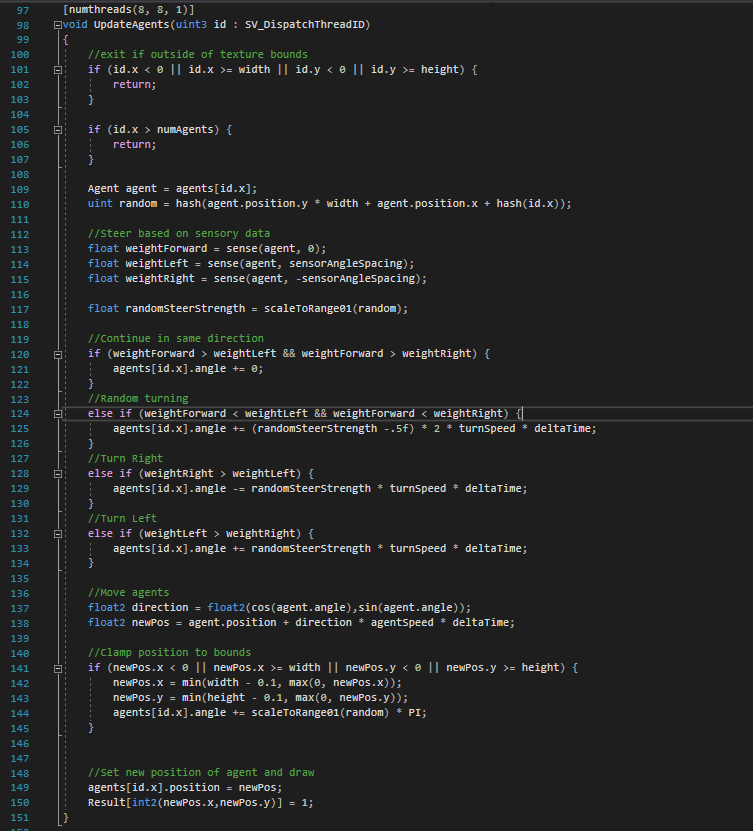Viewport: 753px width, 831px height.
Task: Place cursor in Result assignment on line 150
Action: [108, 803]
